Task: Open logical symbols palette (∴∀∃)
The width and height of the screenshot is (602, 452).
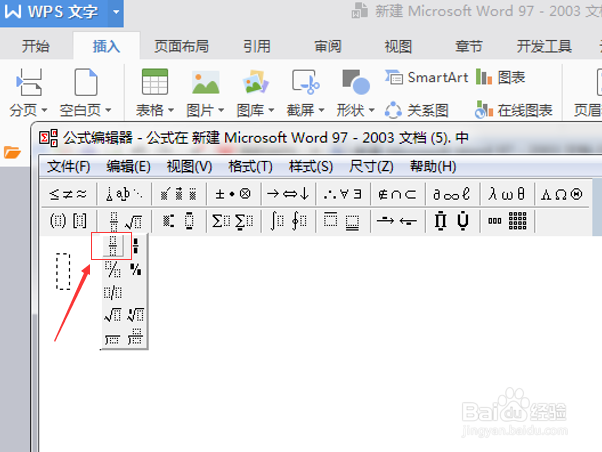Action: click(343, 194)
